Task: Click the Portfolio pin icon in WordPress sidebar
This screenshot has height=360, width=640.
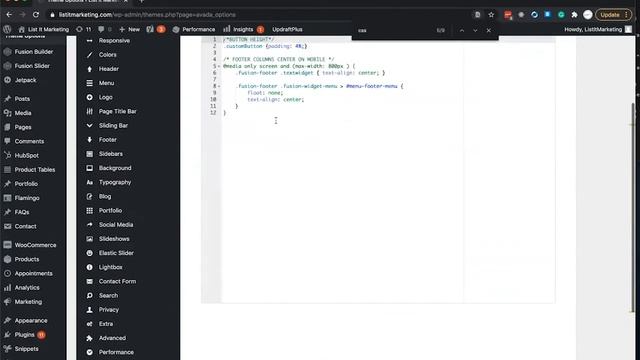Action: pyautogui.click(x=7, y=184)
